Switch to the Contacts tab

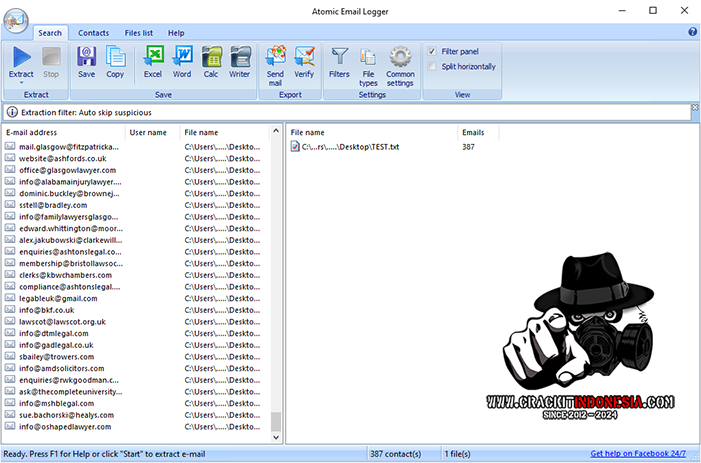[94, 33]
